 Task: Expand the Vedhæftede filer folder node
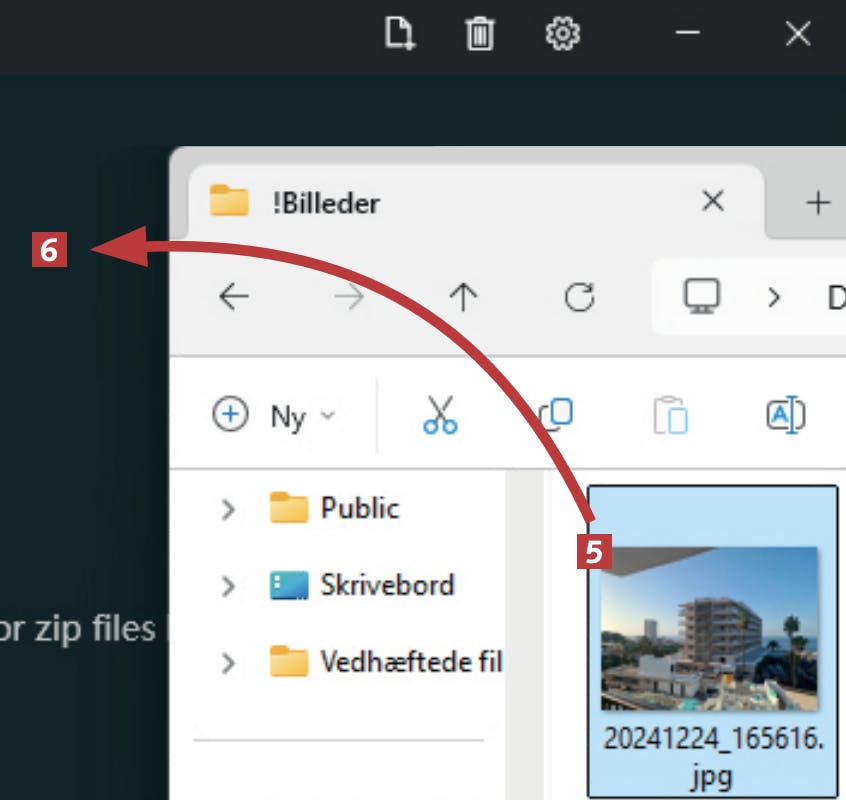(x=228, y=662)
